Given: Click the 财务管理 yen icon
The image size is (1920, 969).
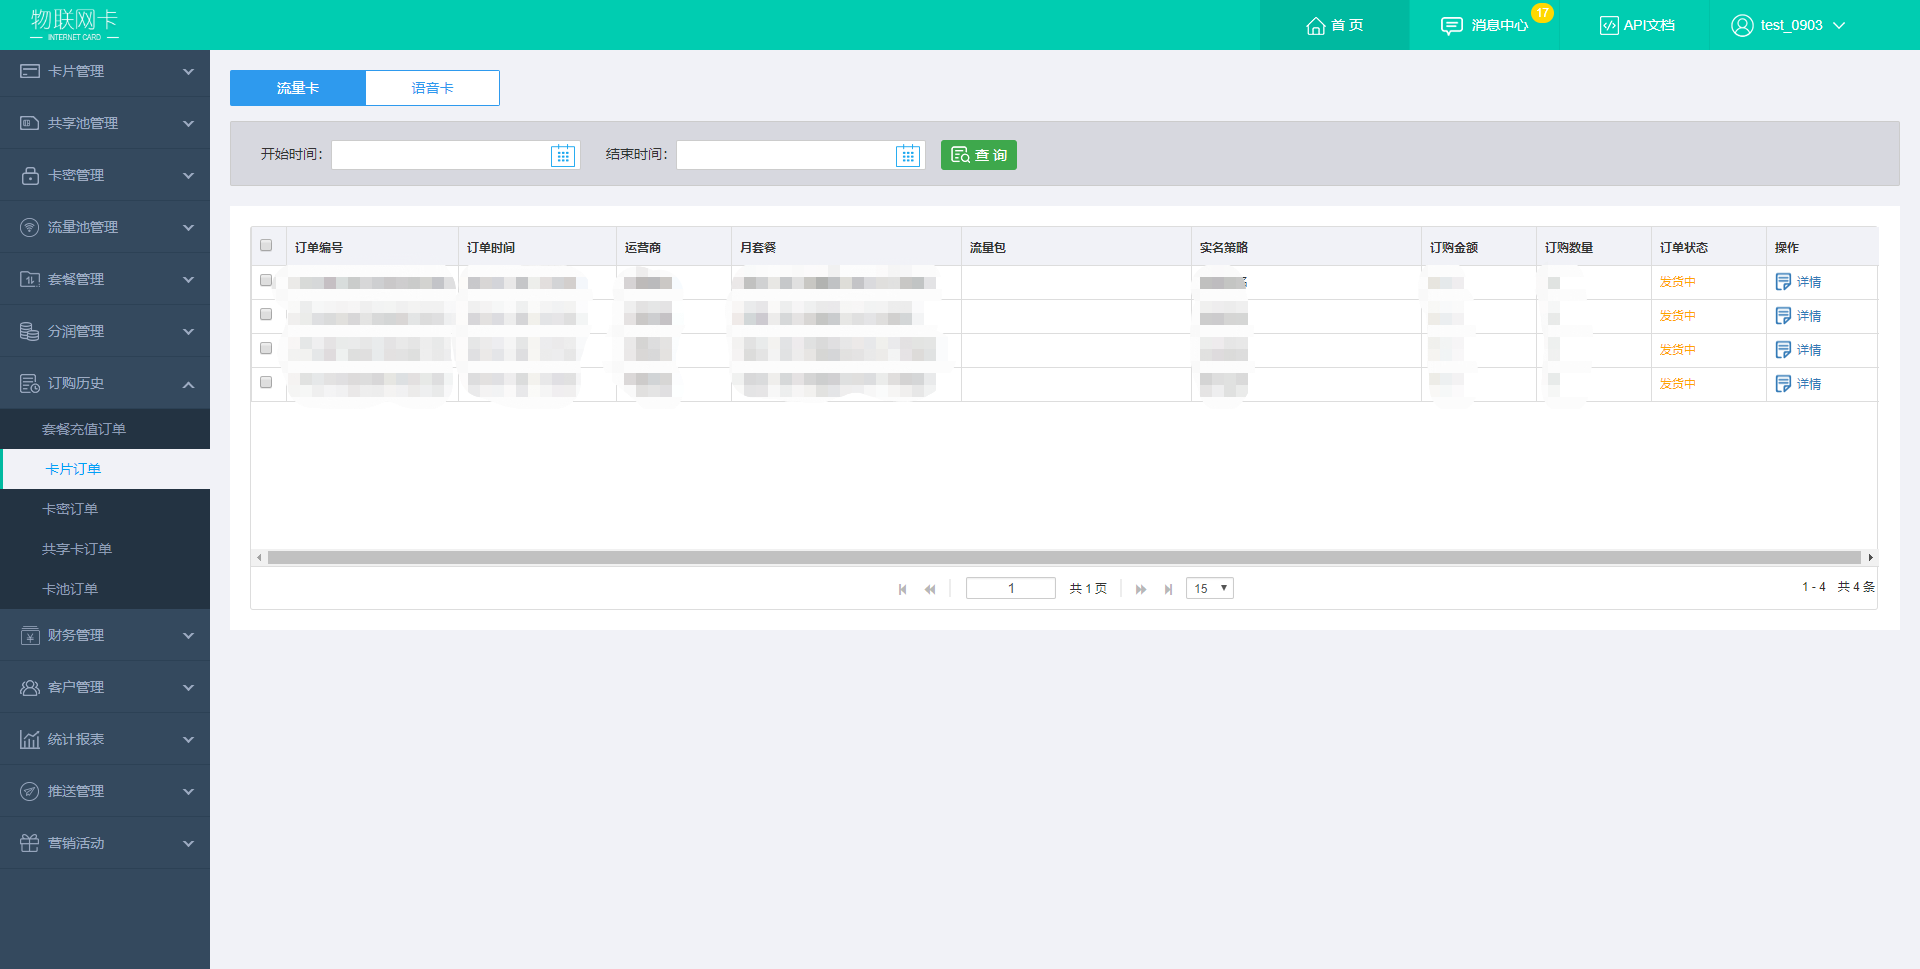Looking at the screenshot, I should 30,636.
